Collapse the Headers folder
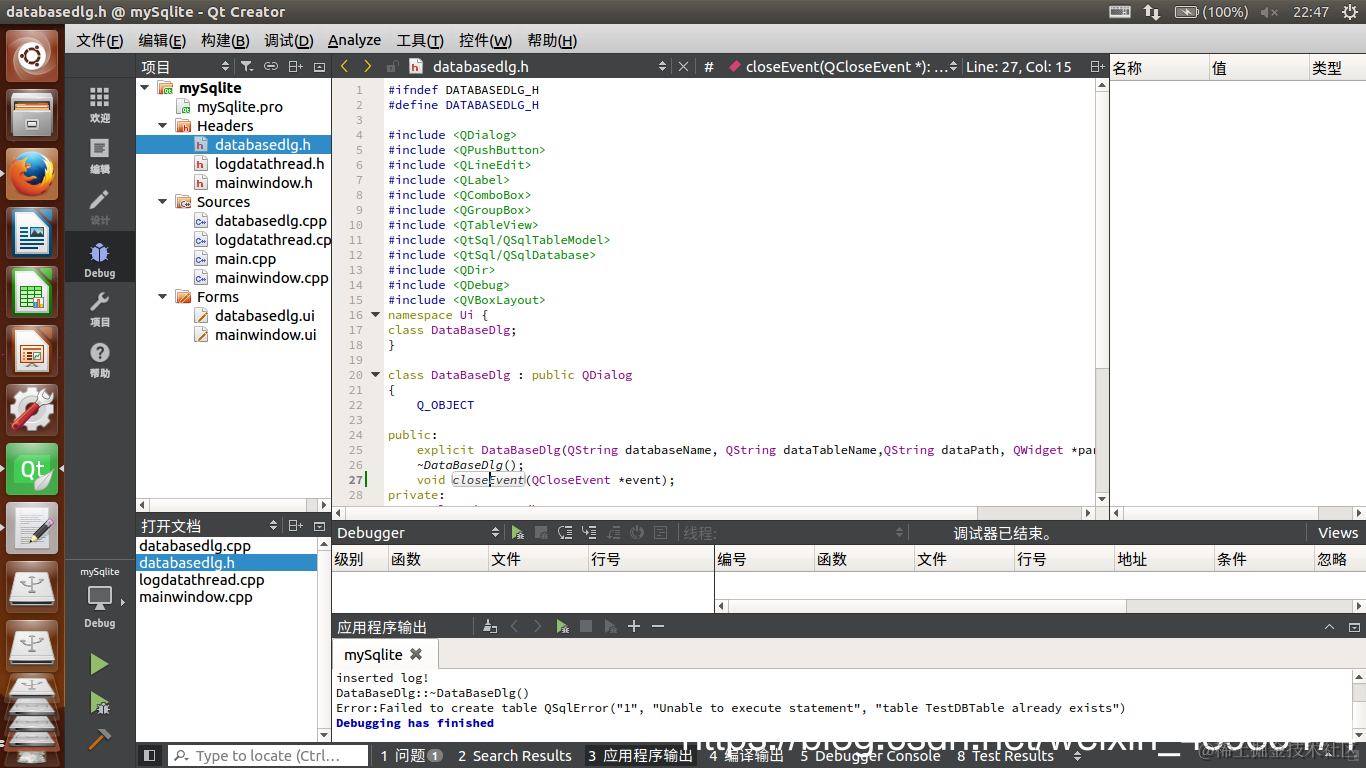 163,126
